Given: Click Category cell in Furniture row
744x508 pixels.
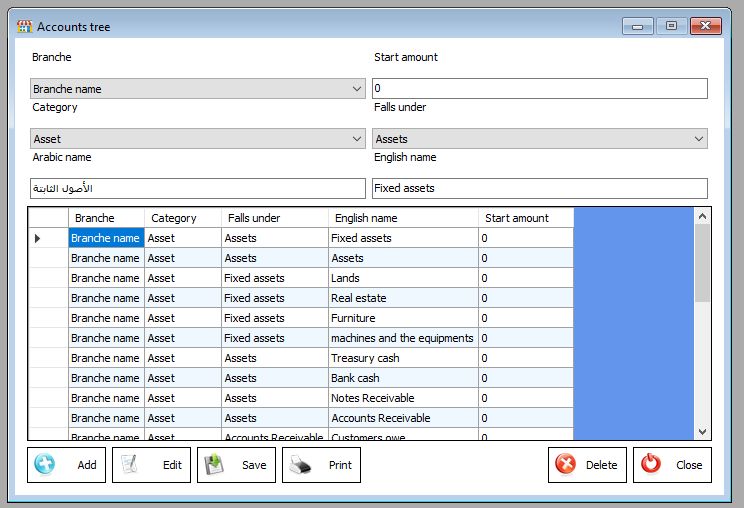Looking at the screenshot, I should pos(183,318).
